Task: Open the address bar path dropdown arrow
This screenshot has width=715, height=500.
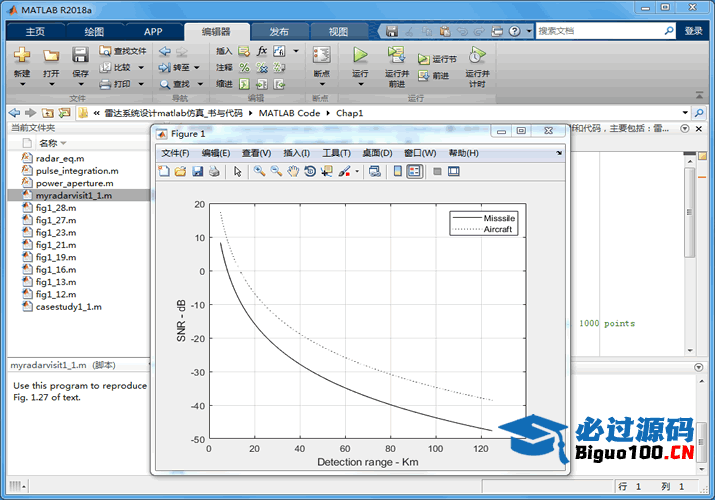Action: point(685,113)
